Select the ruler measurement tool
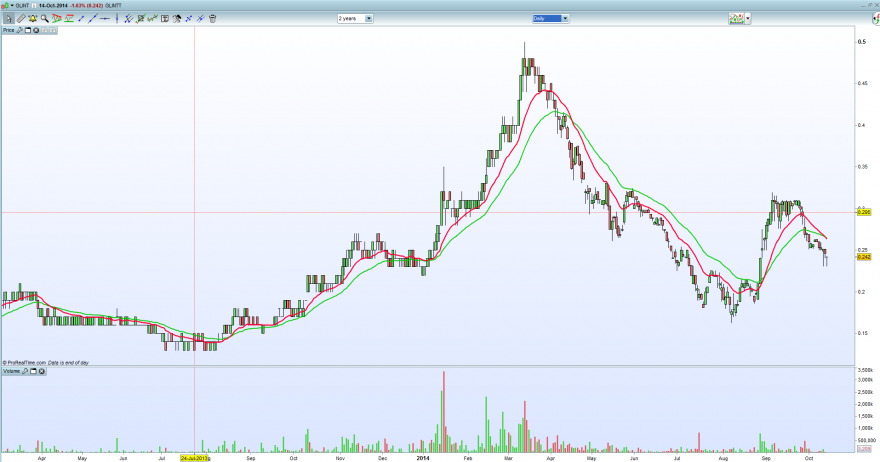This screenshot has height=462, width=880. pos(21,19)
